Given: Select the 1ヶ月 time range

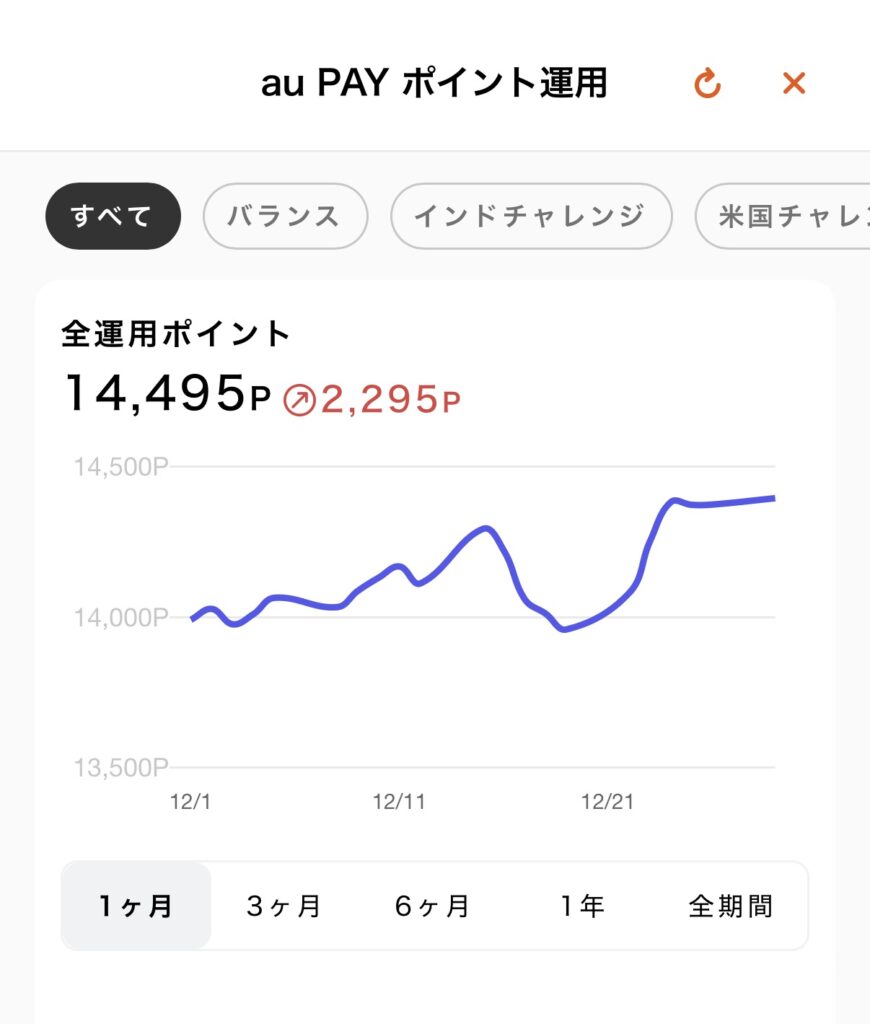Looking at the screenshot, I should point(136,906).
